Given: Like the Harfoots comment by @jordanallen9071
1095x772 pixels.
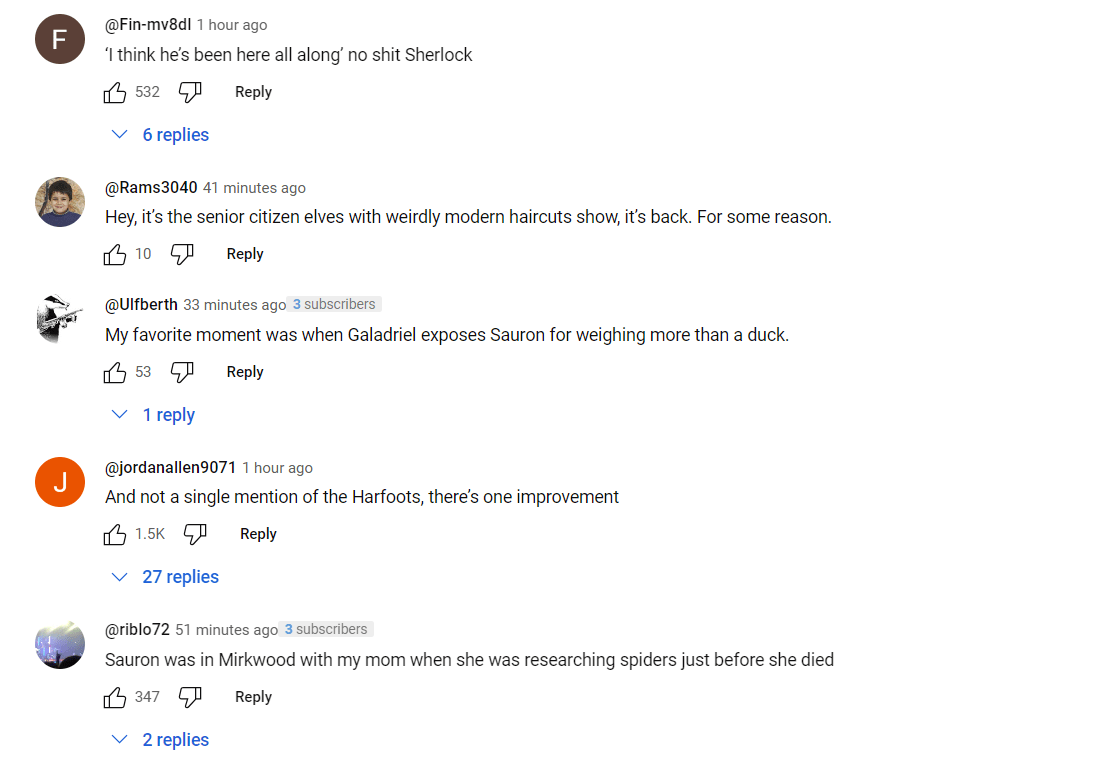Looking at the screenshot, I should [x=115, y=534].
